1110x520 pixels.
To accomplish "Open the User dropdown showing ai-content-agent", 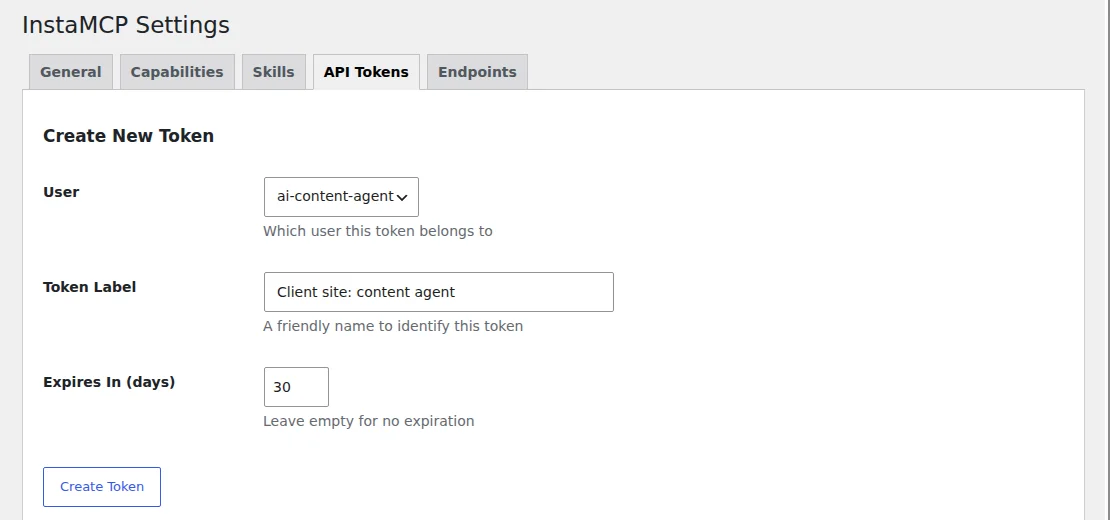I will [x=341, y=197].
